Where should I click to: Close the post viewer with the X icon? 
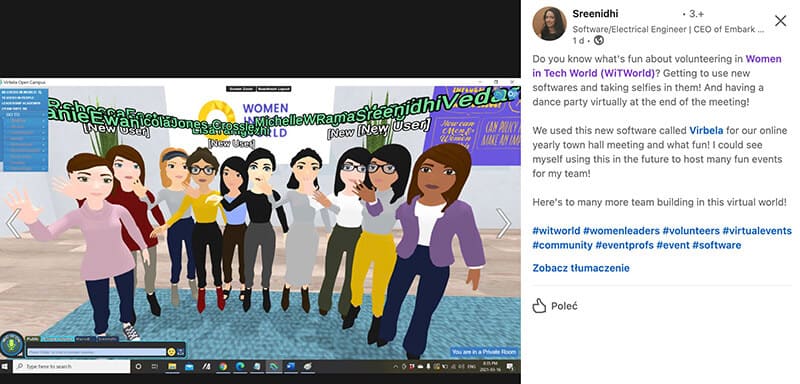[780, 21]
